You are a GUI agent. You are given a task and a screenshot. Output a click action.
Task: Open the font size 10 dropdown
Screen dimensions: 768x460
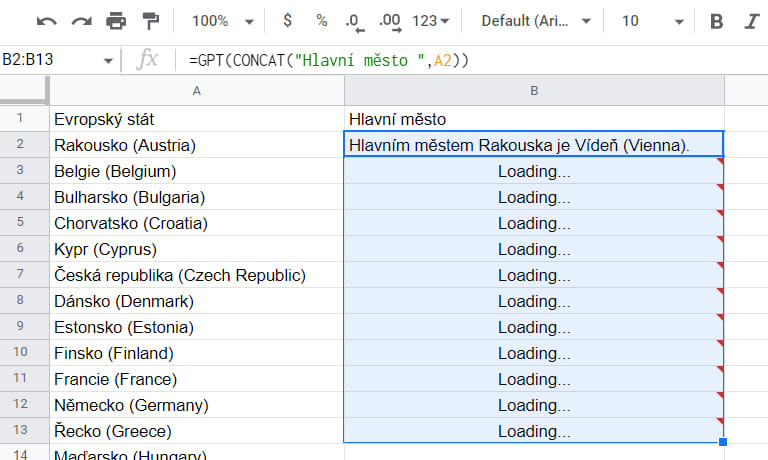point(652,21)
